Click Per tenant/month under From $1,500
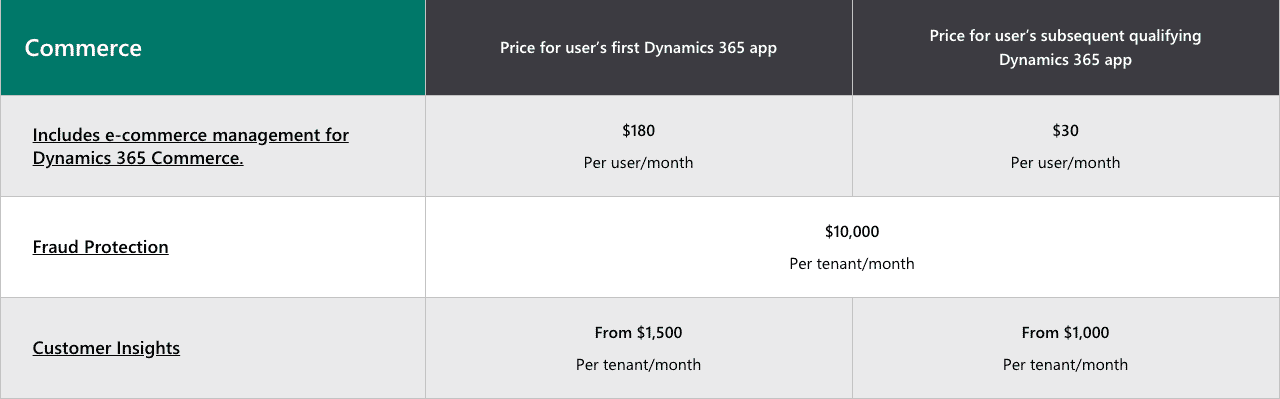Viewport: 1280px width, 399px height. tap(638, 364)
